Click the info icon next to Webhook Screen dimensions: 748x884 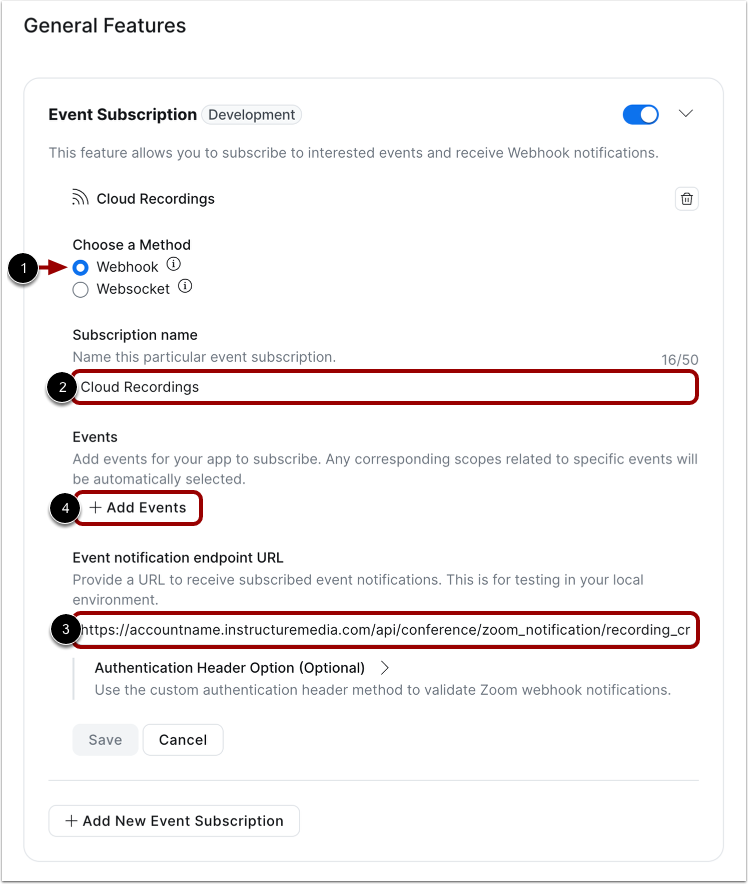coord(174,265)
